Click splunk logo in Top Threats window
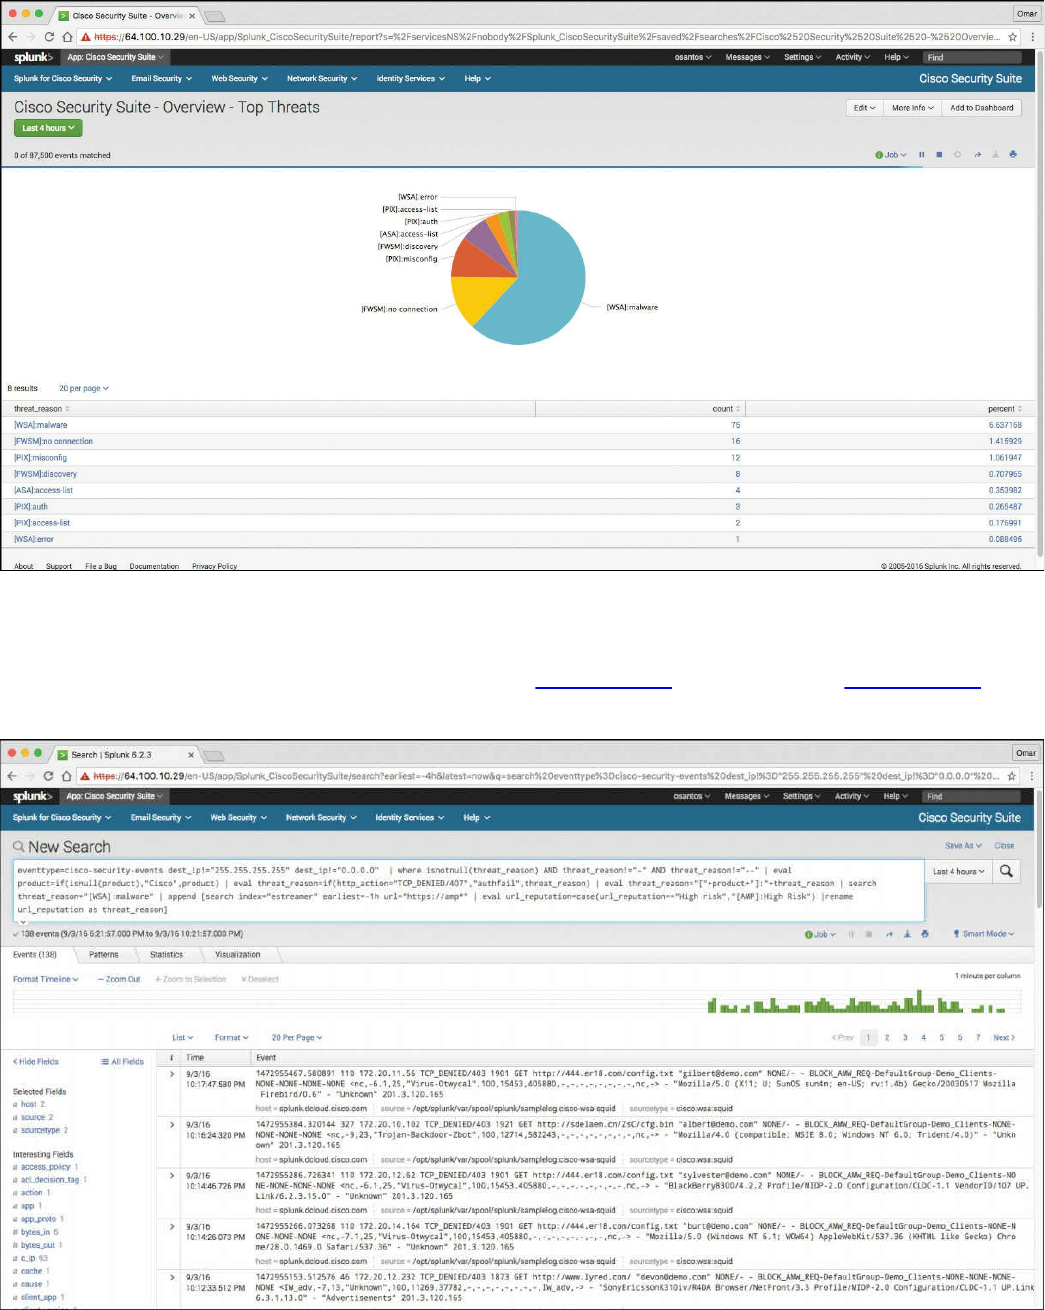Viewport: 1045px width, 1310px height. pos(33,57)
